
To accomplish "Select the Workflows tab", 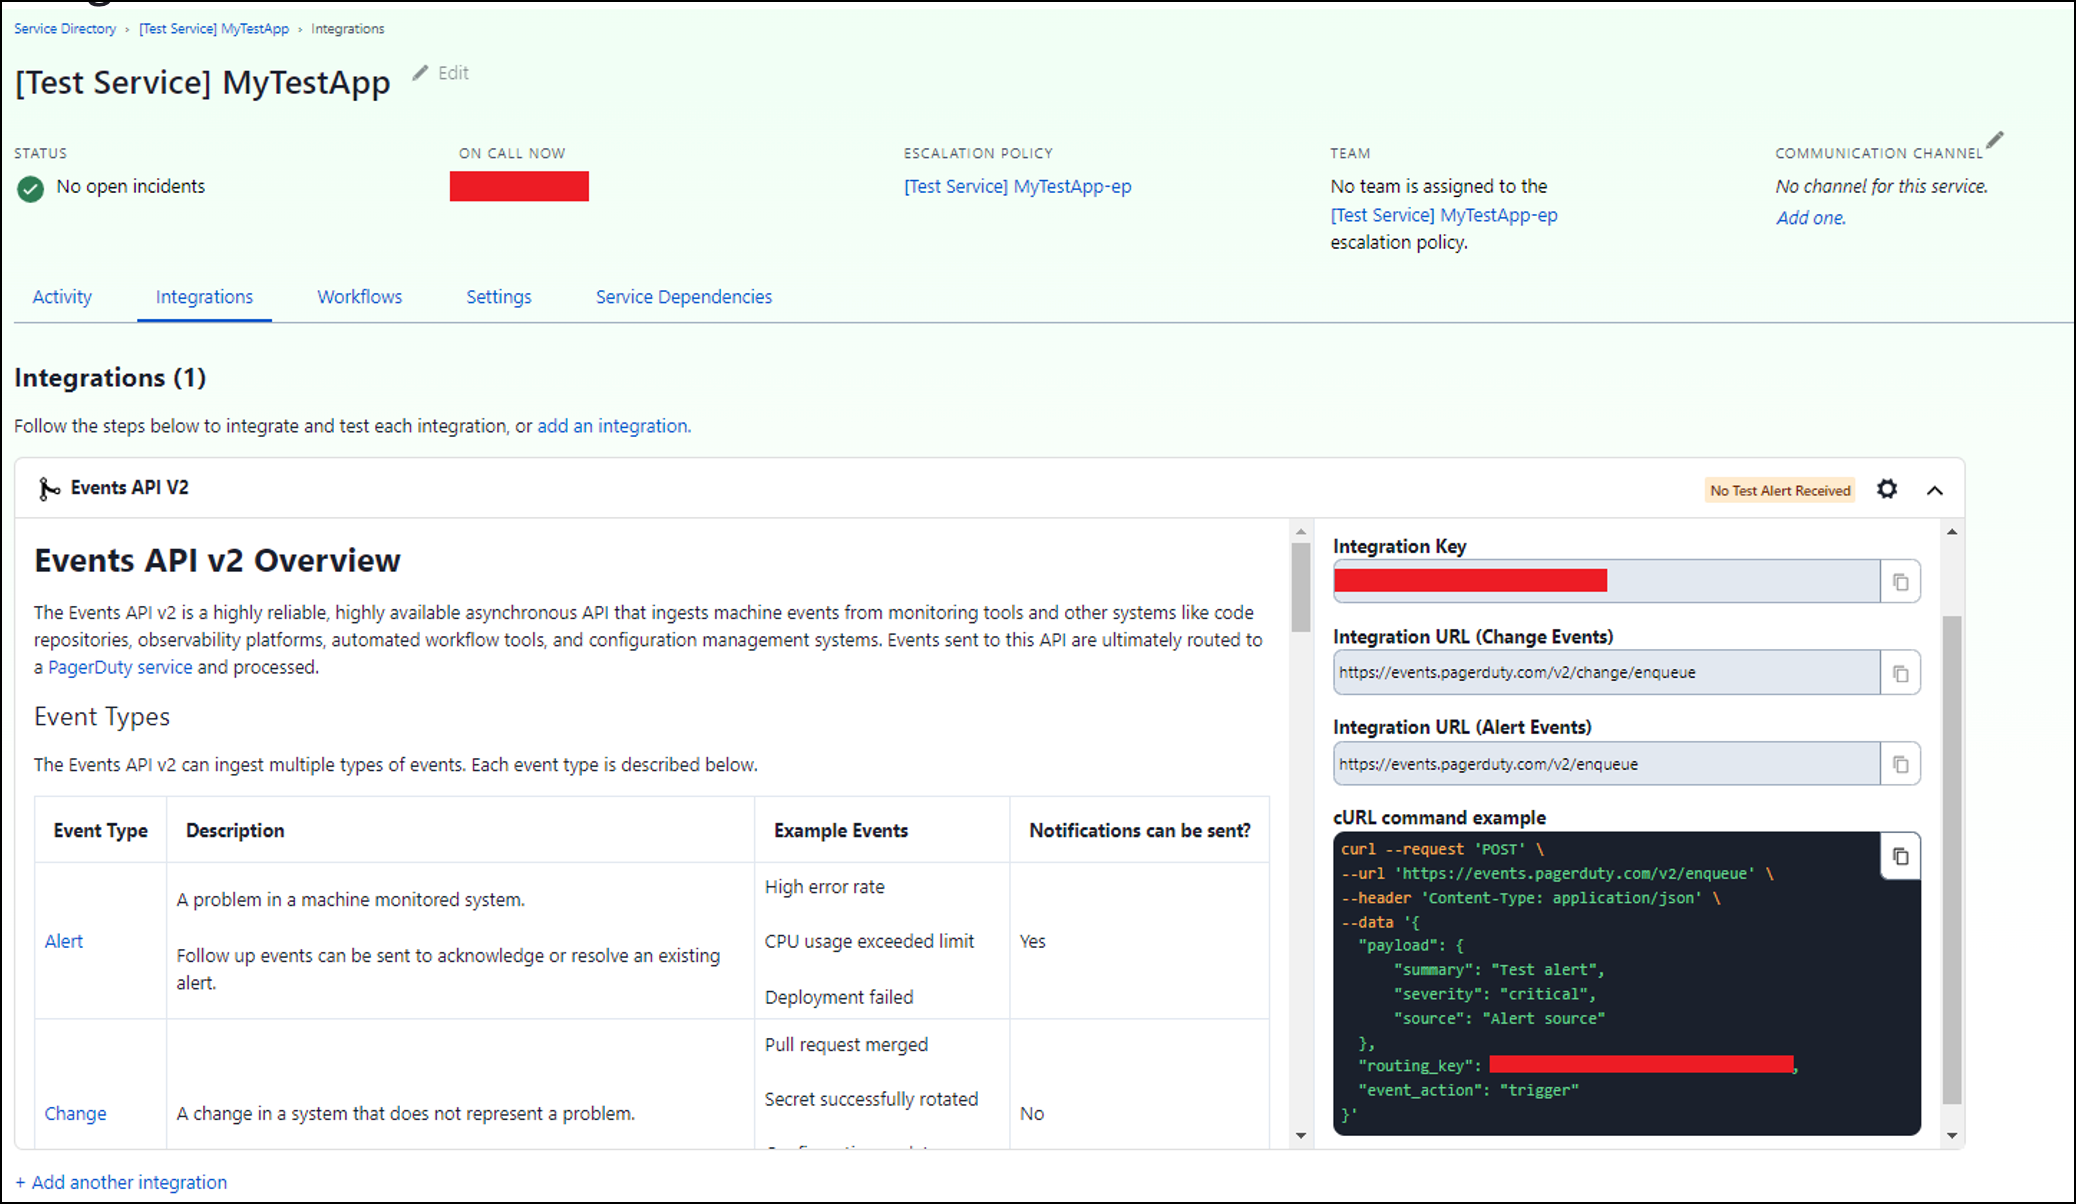I will click(x=358, y=296).
